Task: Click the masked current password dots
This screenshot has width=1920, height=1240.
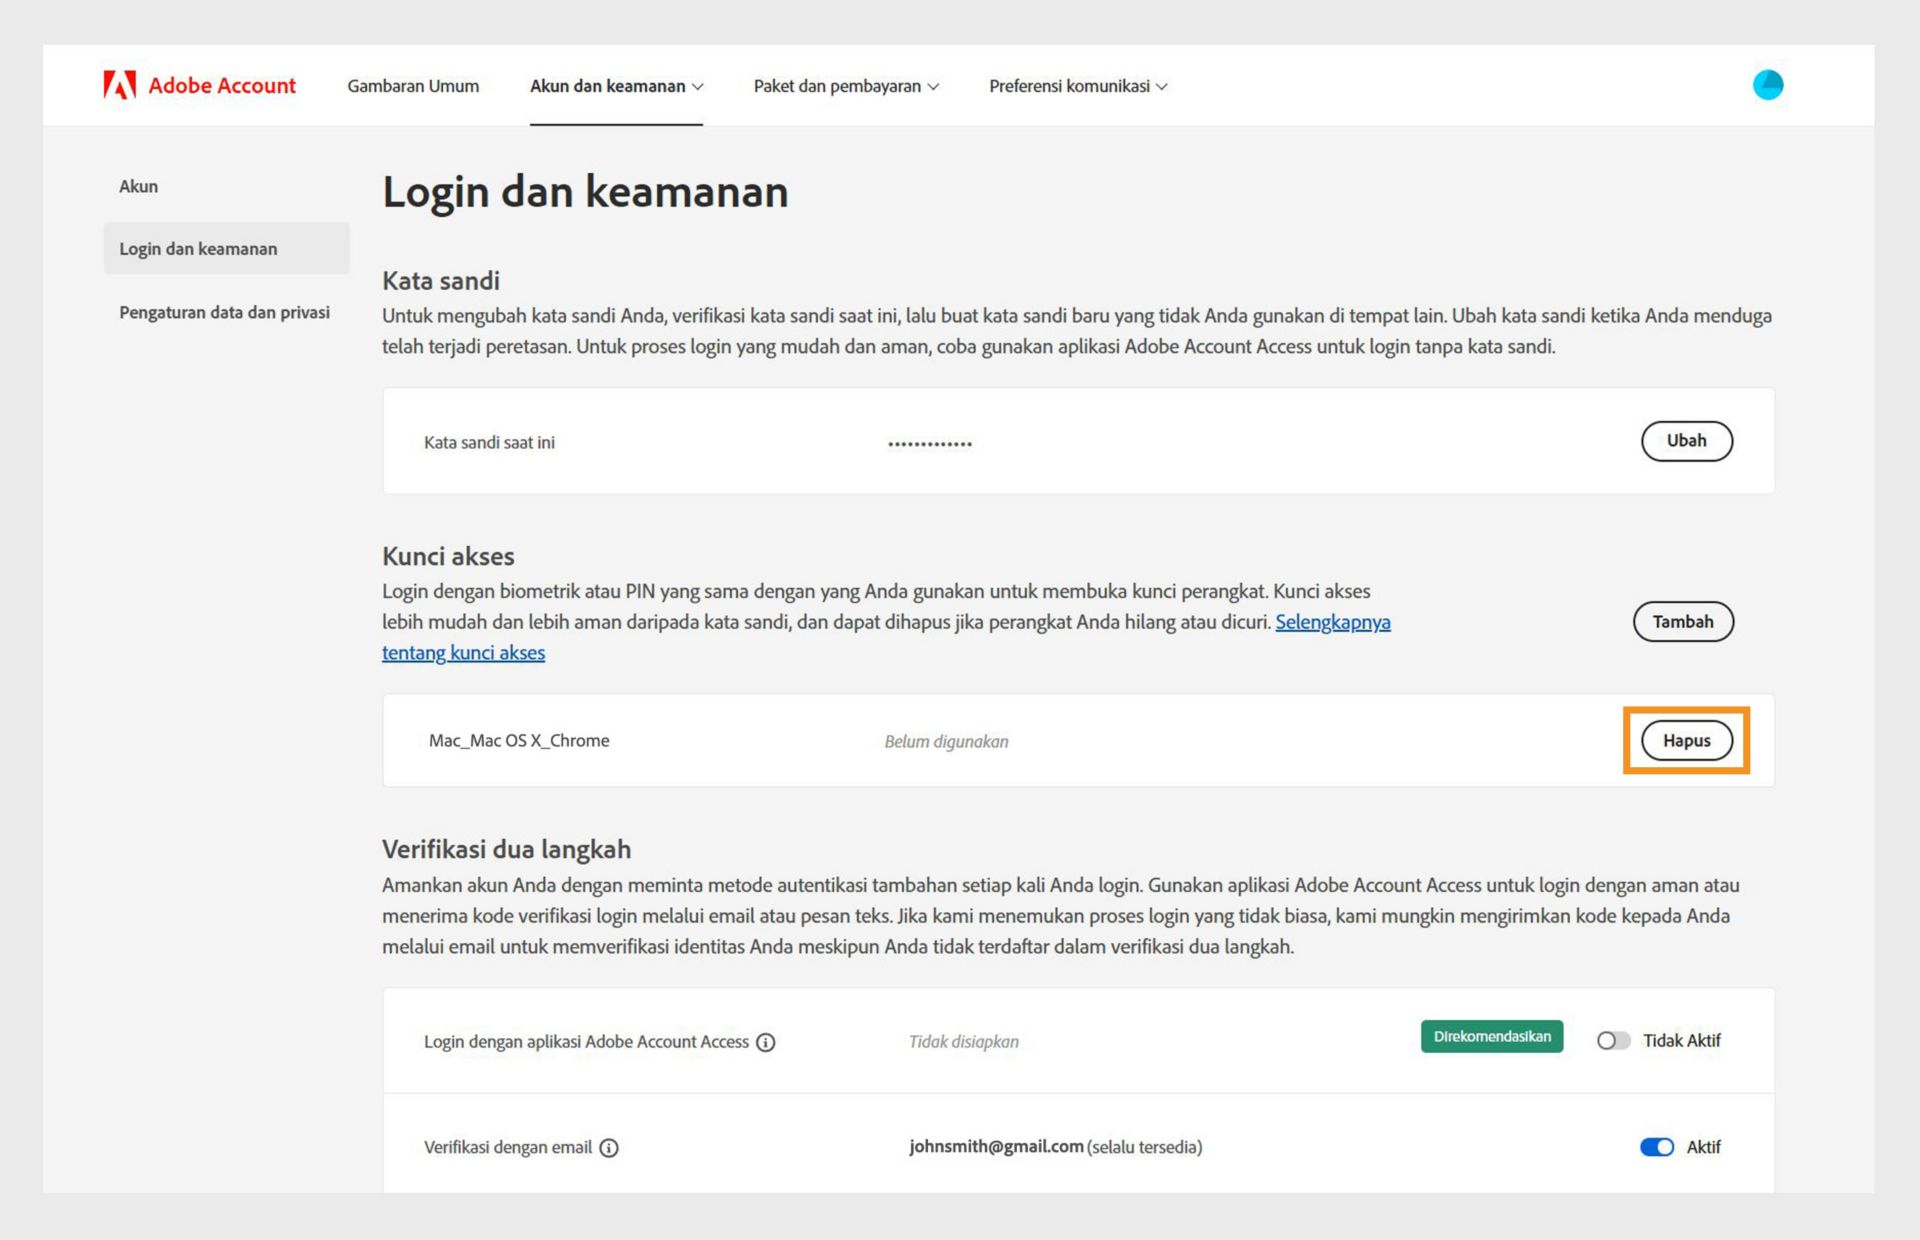Action: tap(929, 443)
